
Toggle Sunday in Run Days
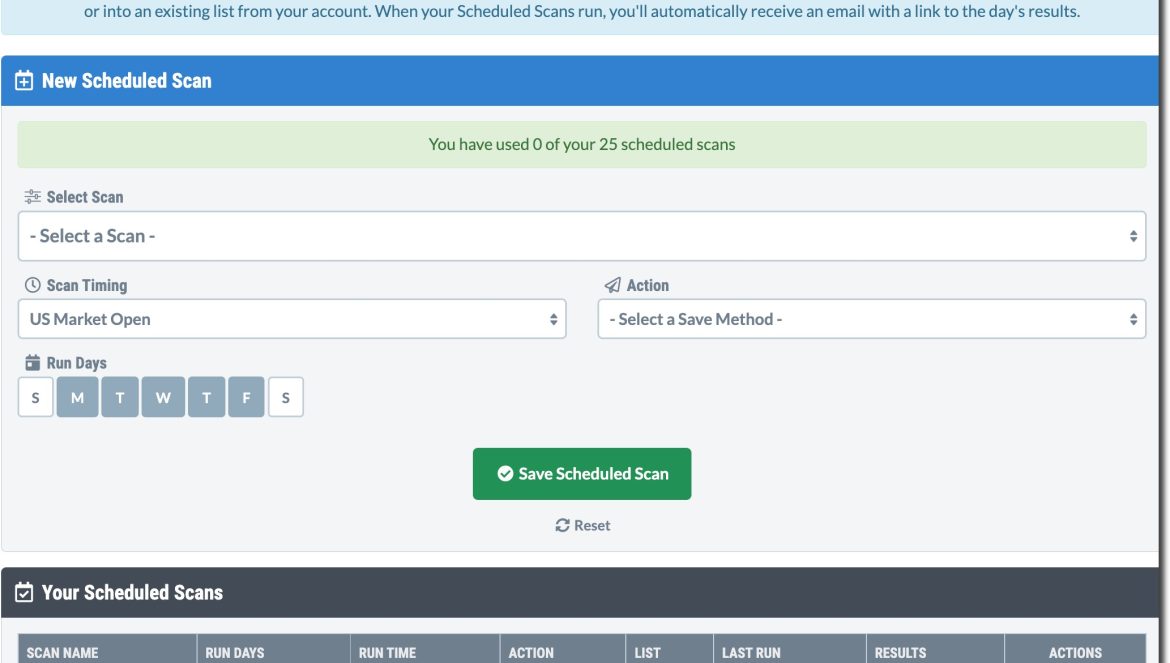click(x=35, y=397)
